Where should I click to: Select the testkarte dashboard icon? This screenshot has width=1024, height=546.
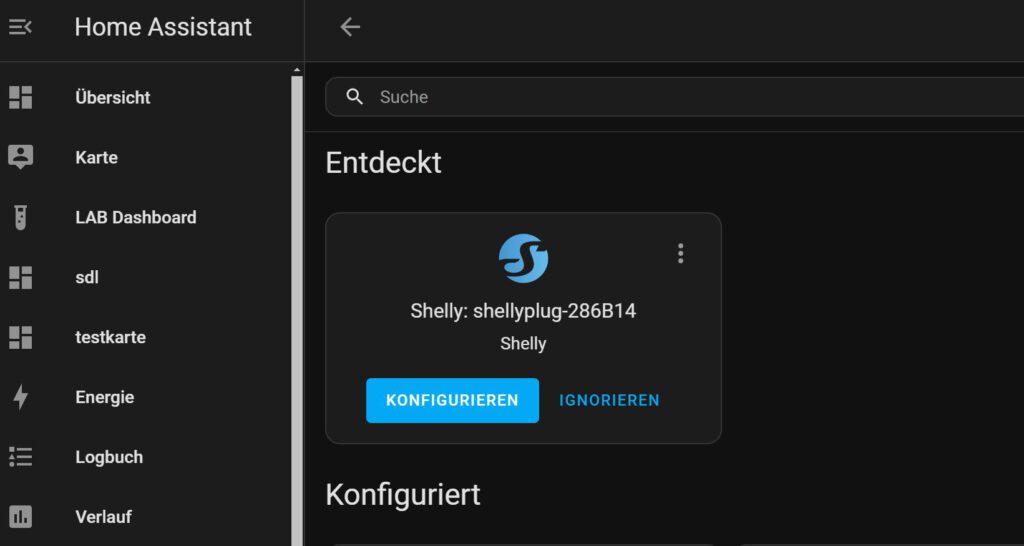20,338
